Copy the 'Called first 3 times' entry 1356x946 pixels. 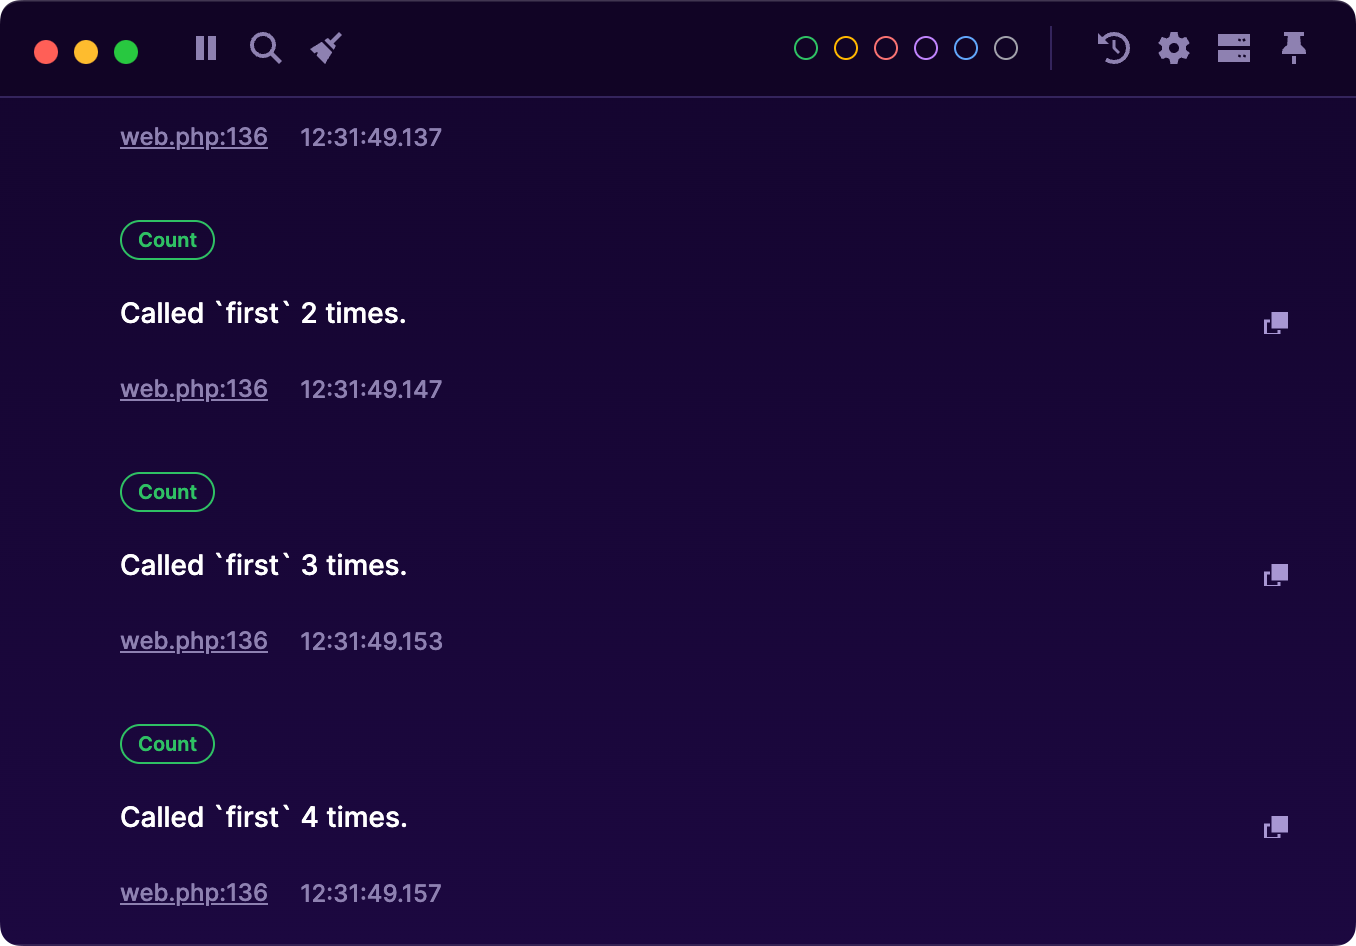pyautogui.click(x=1275, y=575)
